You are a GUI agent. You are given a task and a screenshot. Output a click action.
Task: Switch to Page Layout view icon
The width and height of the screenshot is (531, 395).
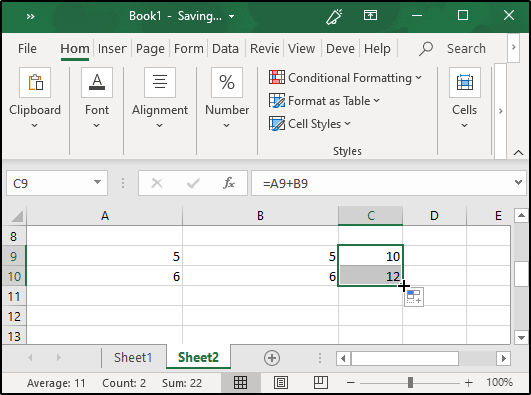point(281,383)
